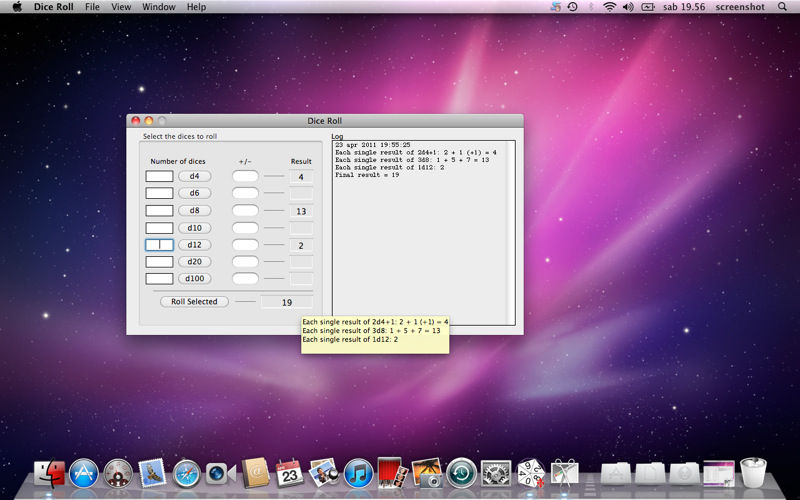This screenshot has width=800, height=500.
Task: Click the Roll Selected button
Action: click(194, 302)
